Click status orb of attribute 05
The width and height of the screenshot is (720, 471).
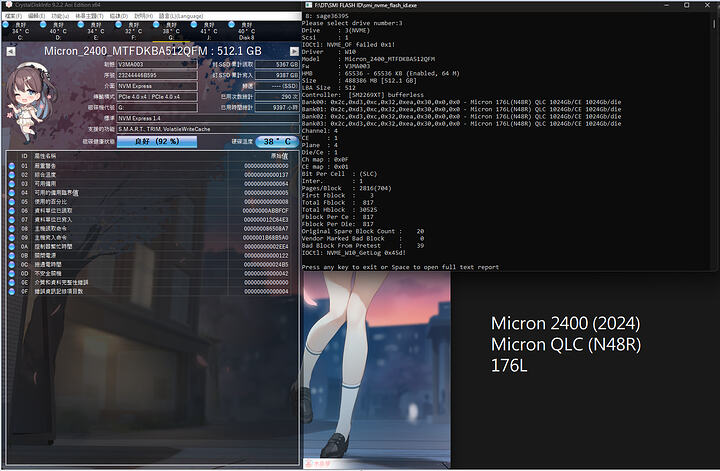click(12, 202)
